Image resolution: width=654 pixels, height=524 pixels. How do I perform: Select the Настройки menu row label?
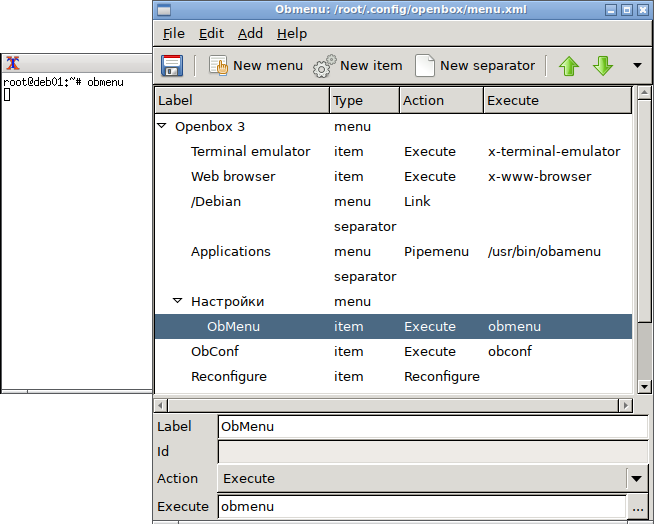coord(227,302)
